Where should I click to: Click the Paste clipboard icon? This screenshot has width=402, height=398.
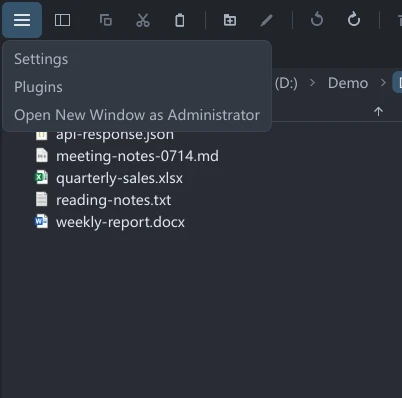(x=180, y=20)
